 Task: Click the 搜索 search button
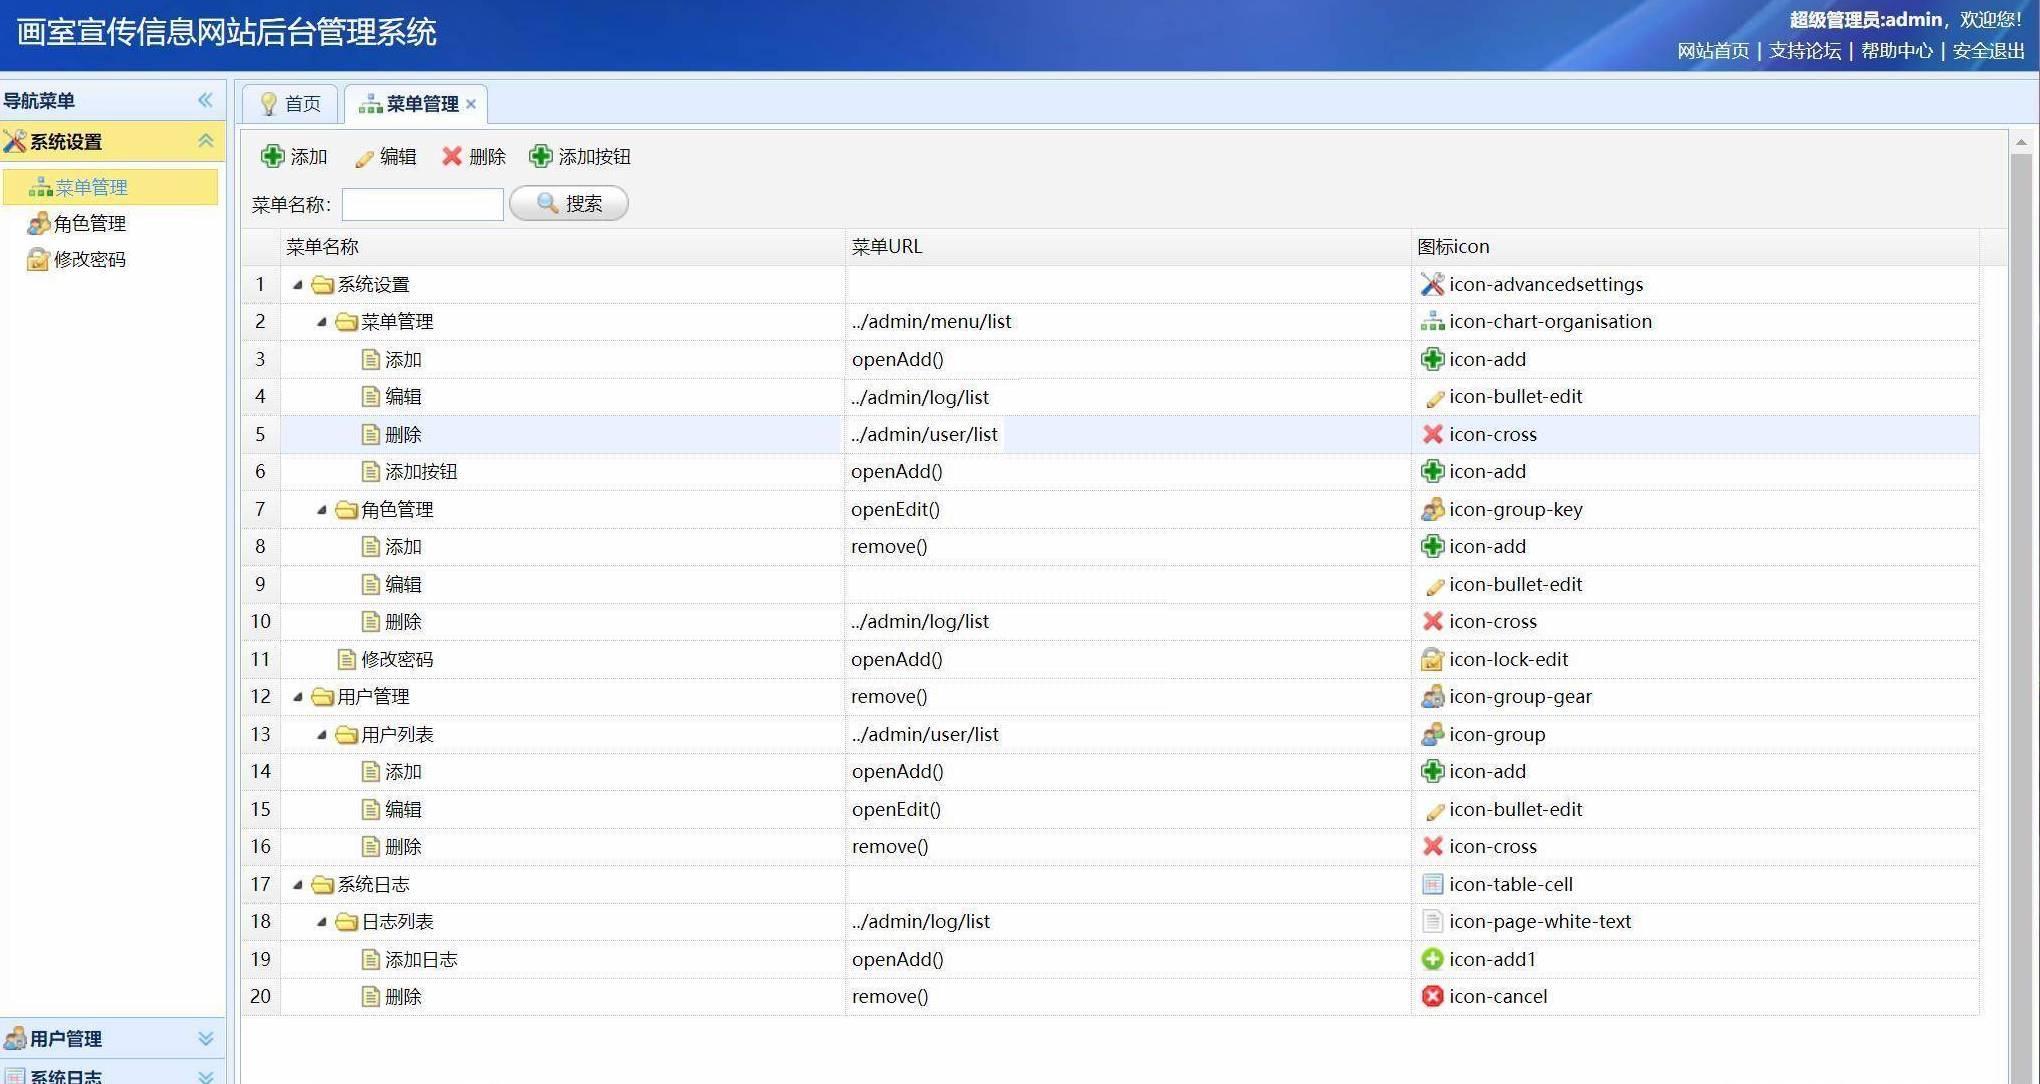point(569,204)
